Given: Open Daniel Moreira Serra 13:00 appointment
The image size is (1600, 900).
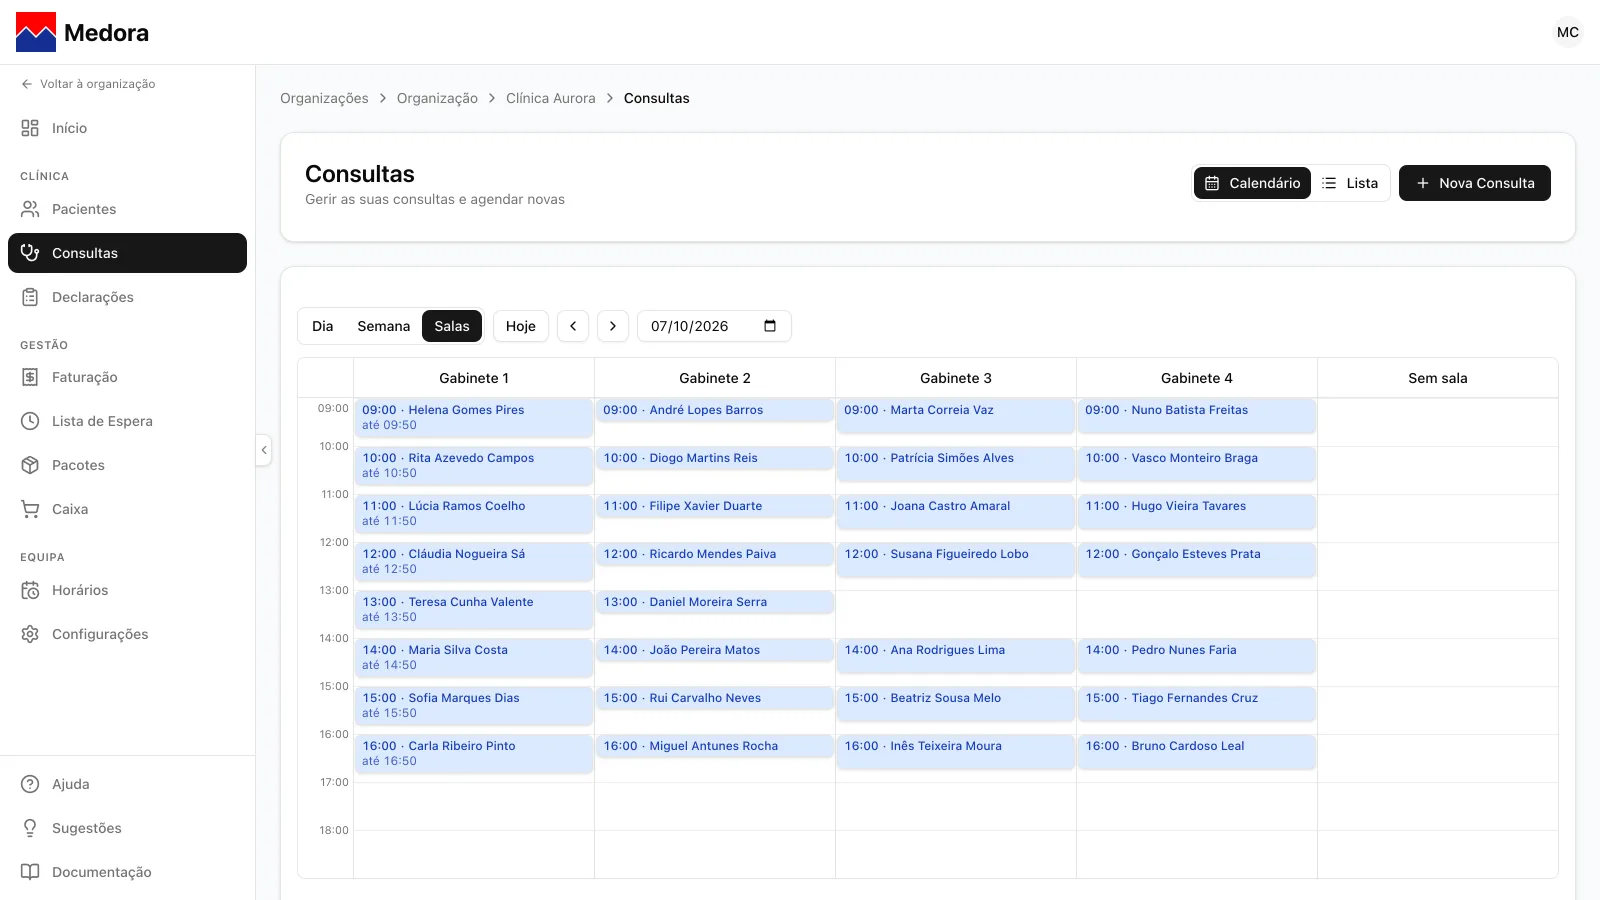Looking at the screenshot, I should [x=715, y=602].
